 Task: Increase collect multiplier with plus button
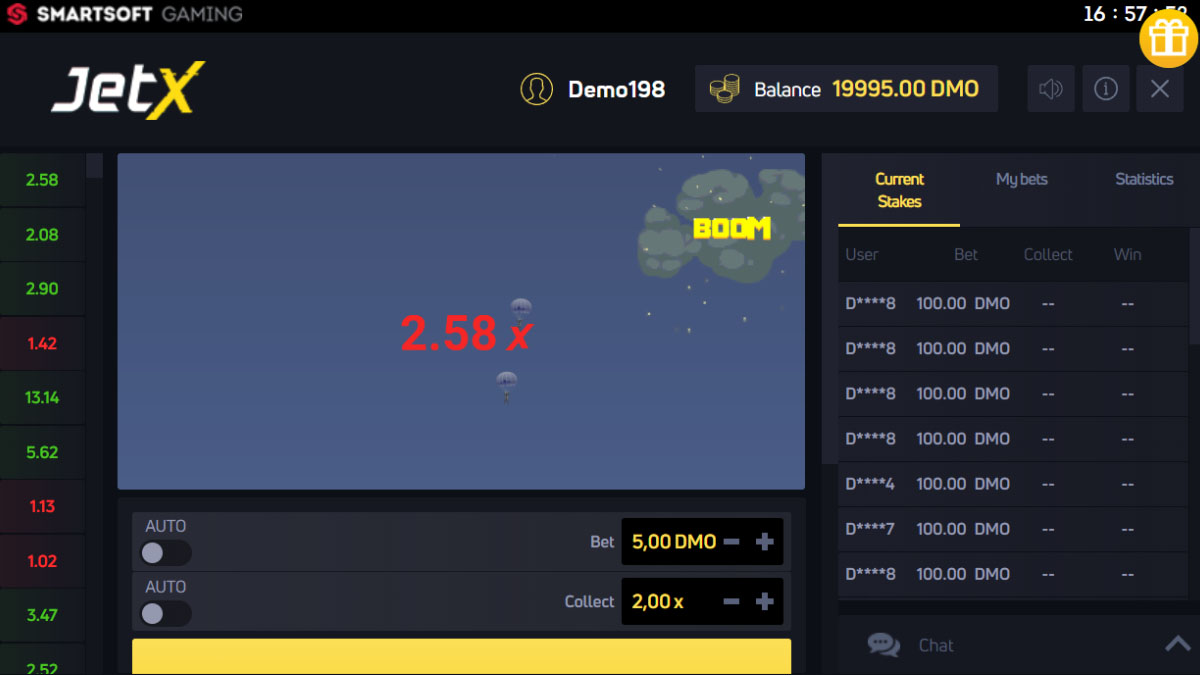[765, 602]
